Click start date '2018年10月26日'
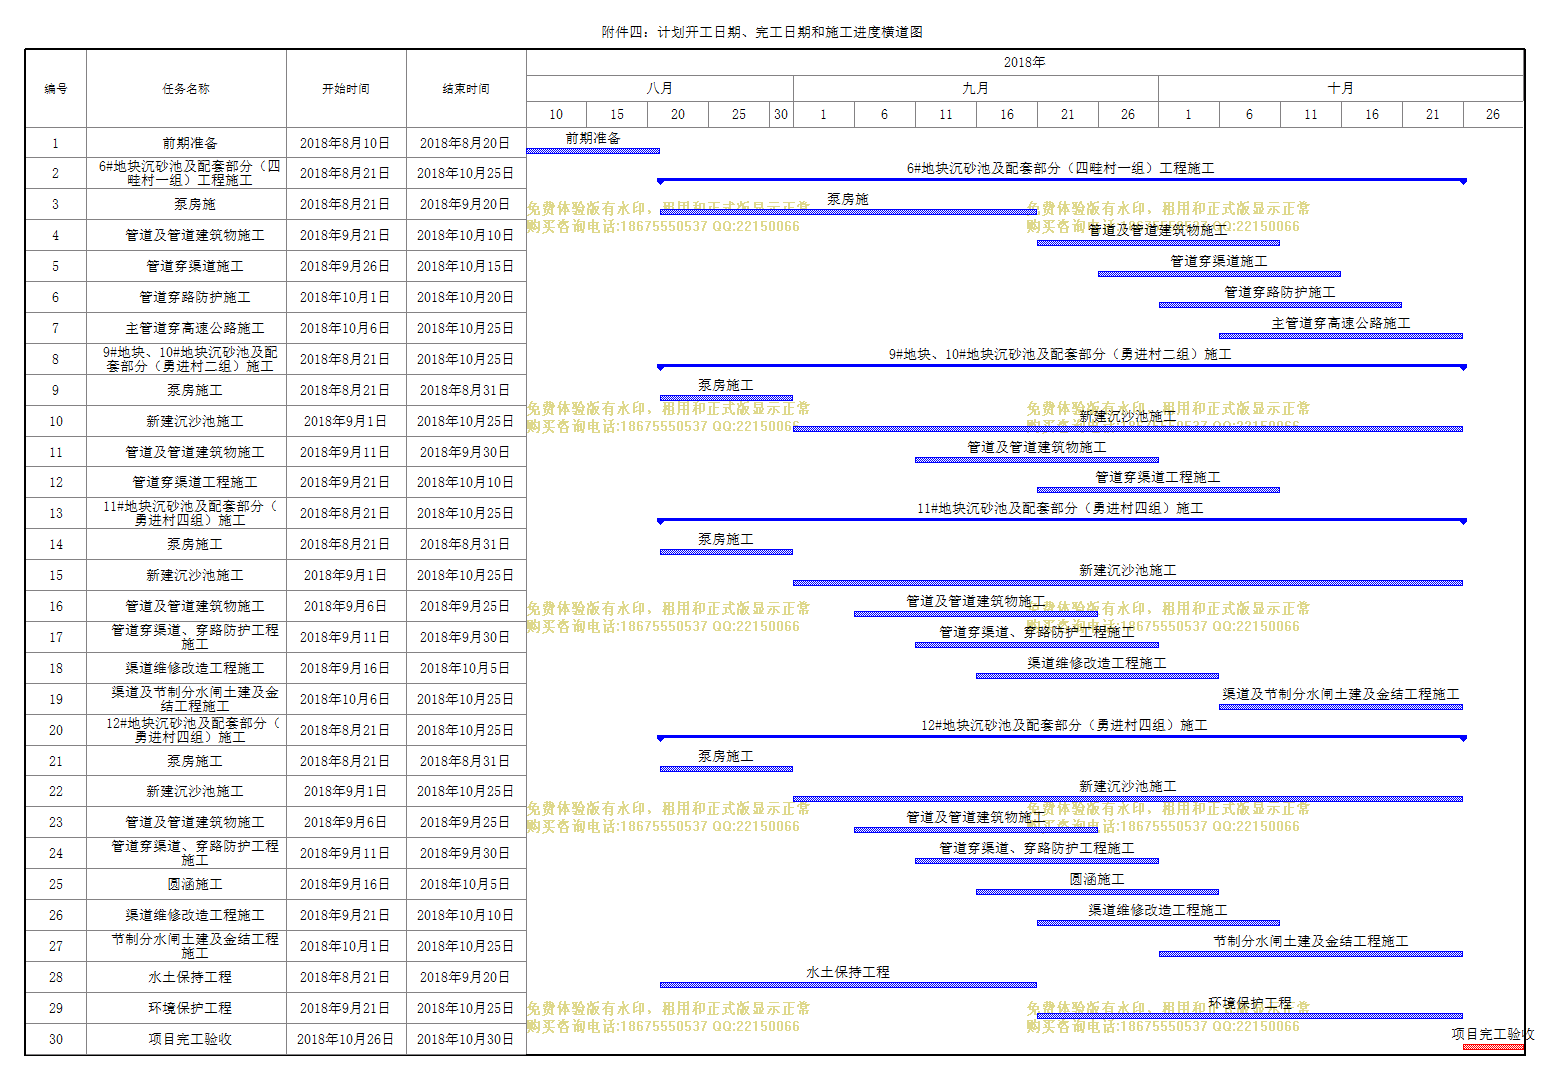 pos(346,1039)
